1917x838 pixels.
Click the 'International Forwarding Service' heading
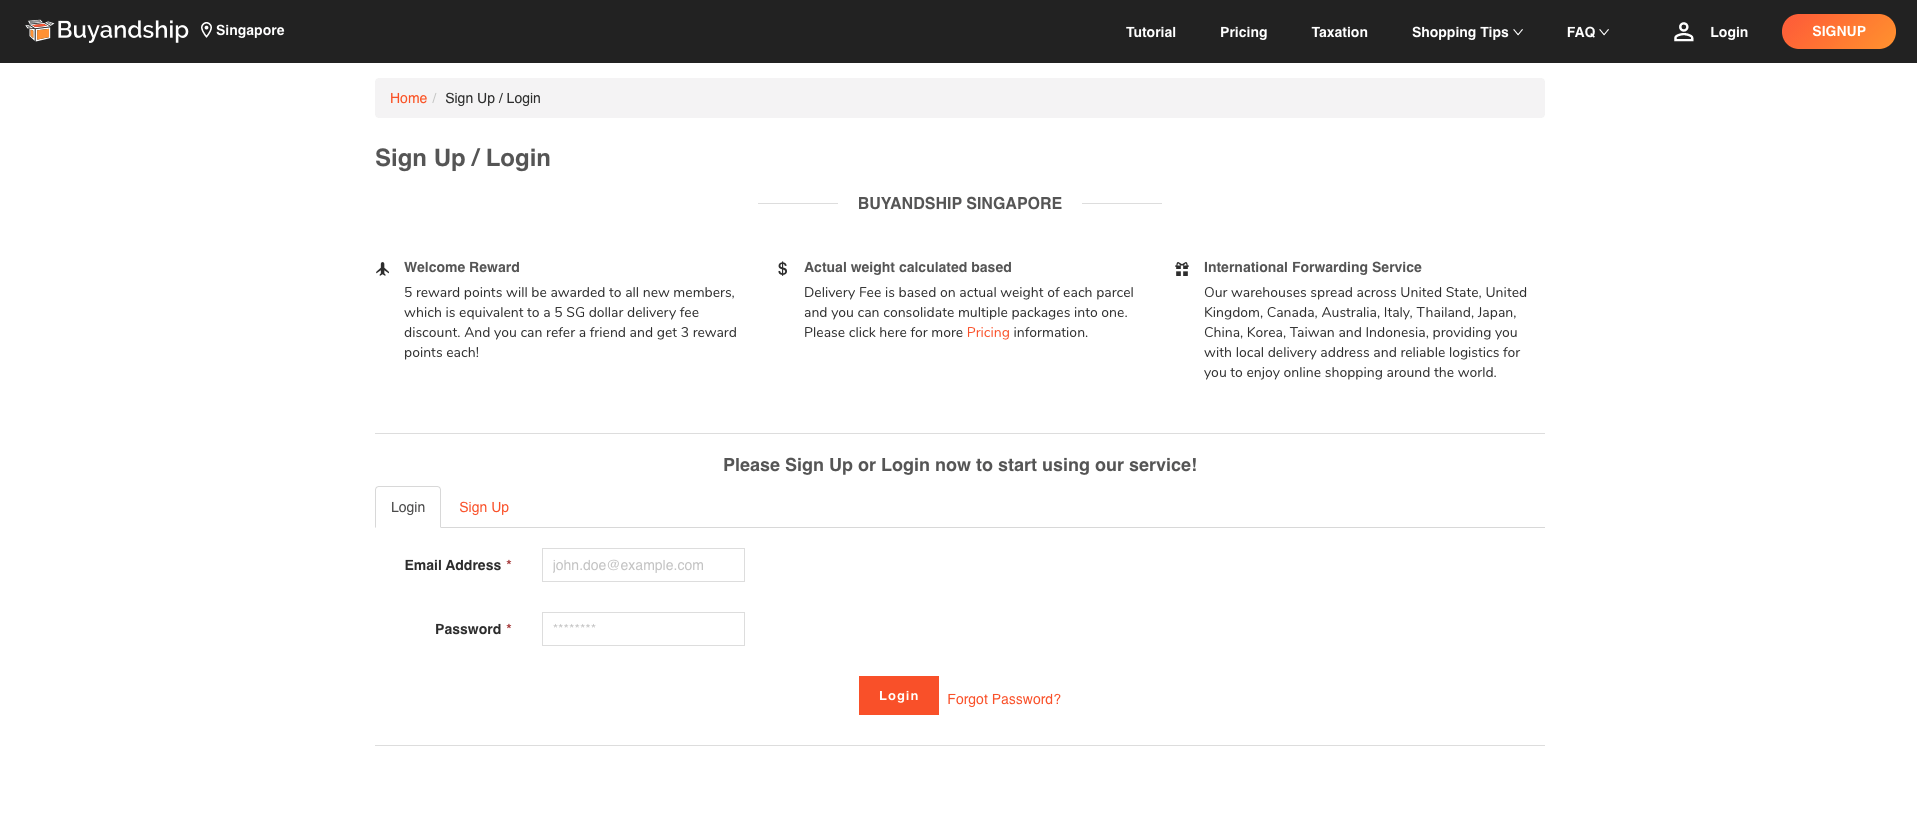[1312, 267]
